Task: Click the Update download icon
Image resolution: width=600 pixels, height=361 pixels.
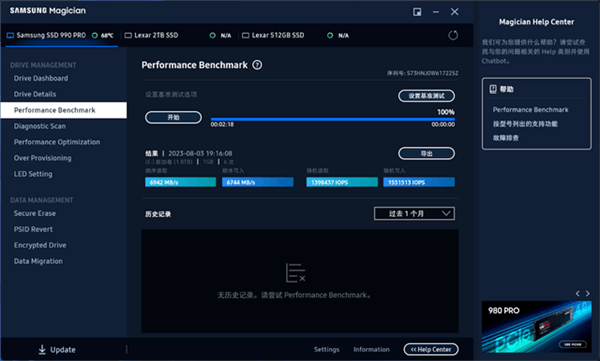Action: 42,350
